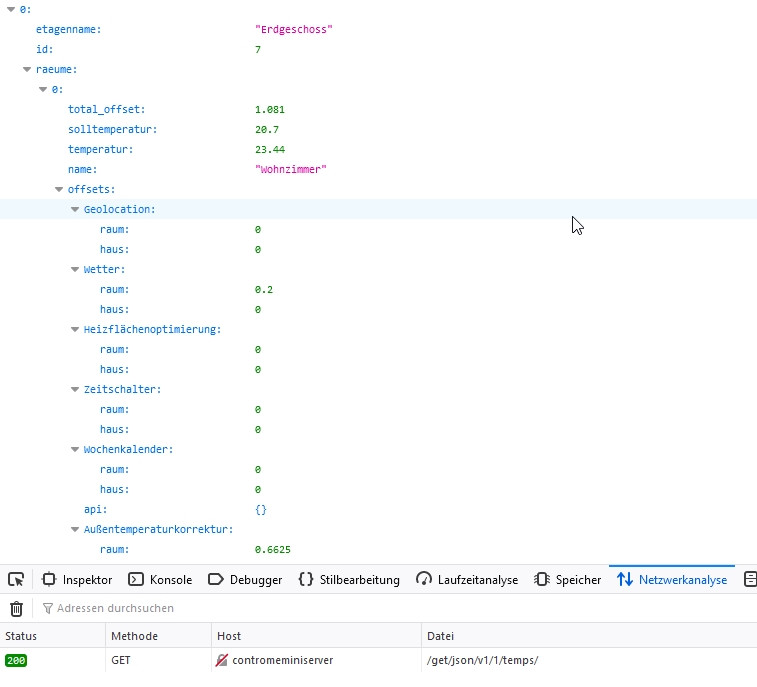Click the insecure connection lock icon
Image resolution: width=757 pixels, height=687 pixels.
tap(222, 661)
